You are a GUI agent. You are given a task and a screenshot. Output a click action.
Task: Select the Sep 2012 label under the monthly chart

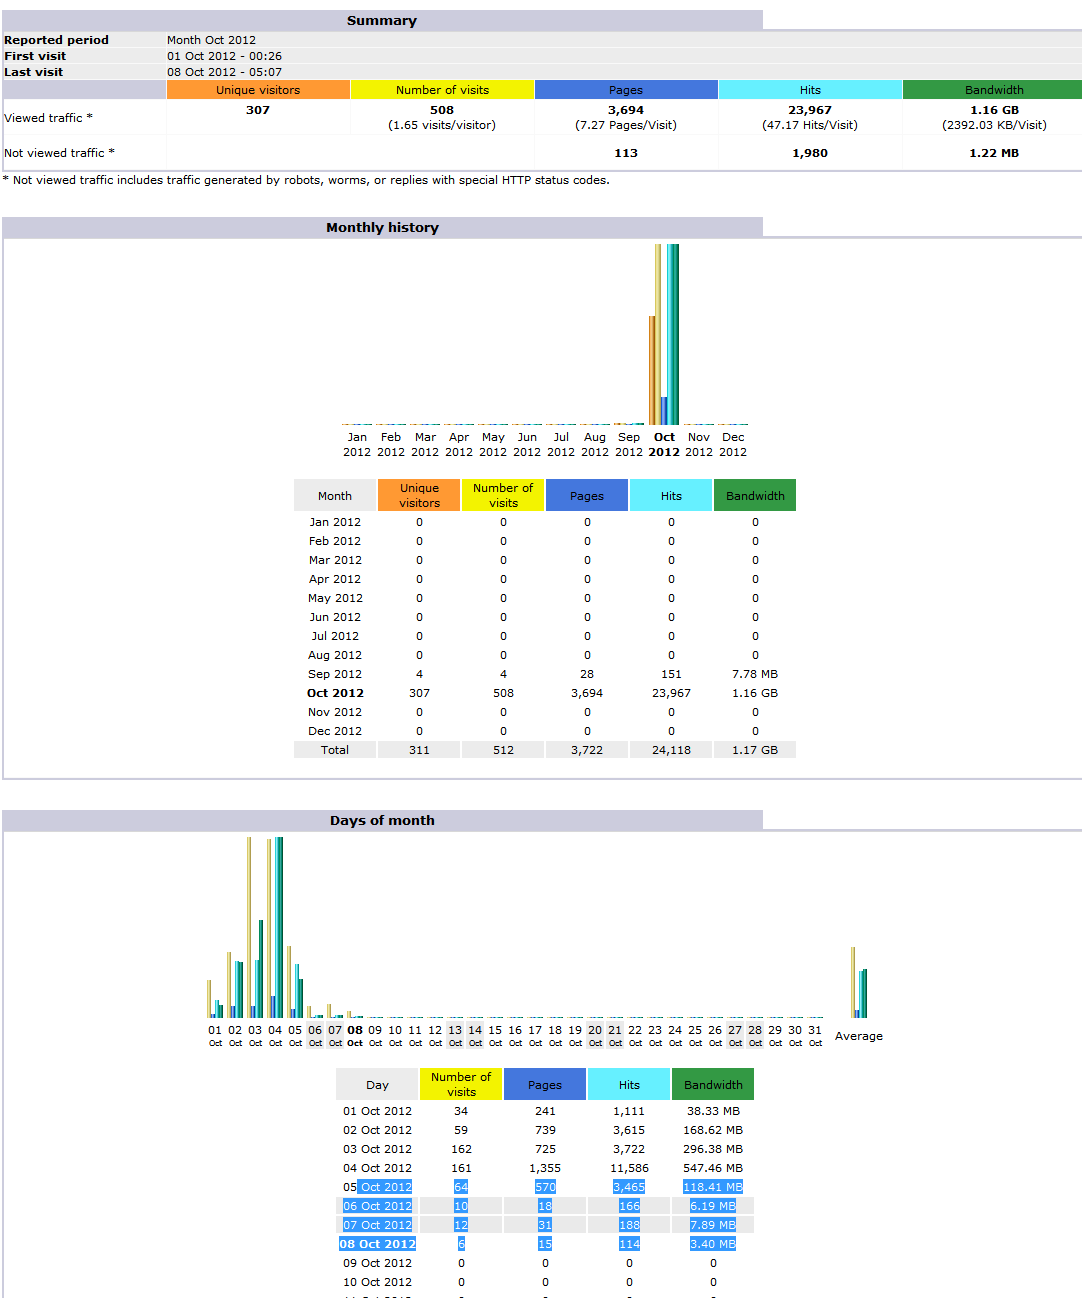[629, 444]
